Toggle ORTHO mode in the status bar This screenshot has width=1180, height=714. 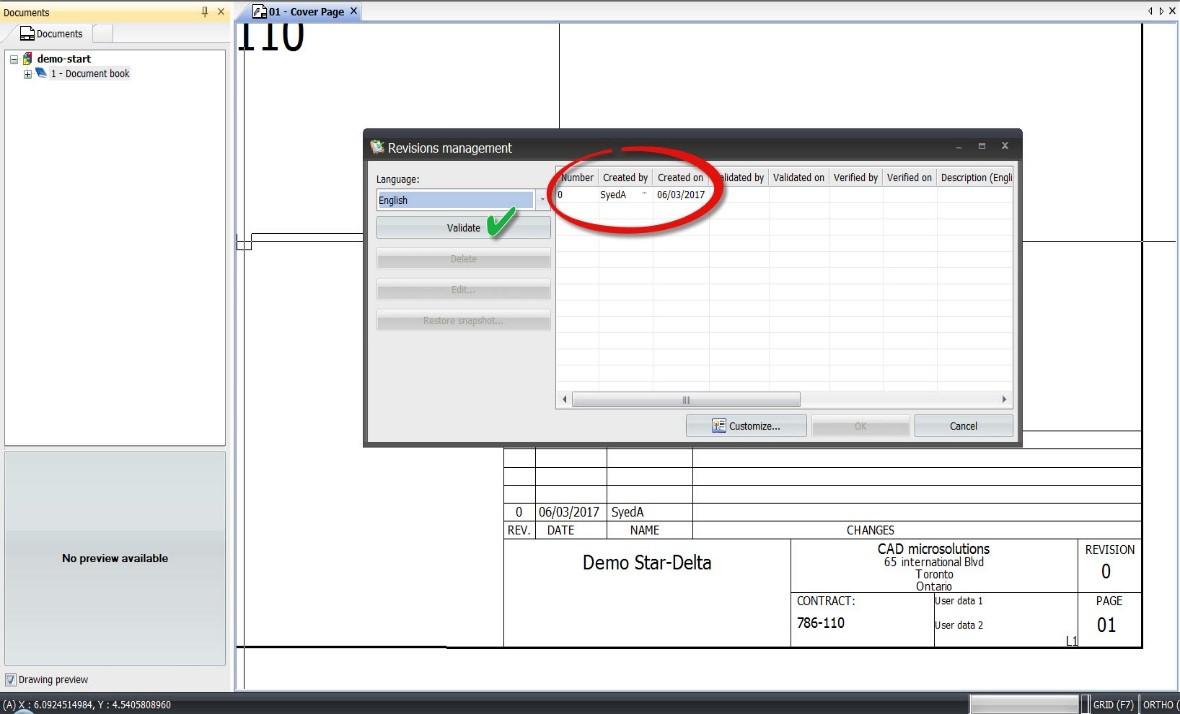[x=1160, y=705]
